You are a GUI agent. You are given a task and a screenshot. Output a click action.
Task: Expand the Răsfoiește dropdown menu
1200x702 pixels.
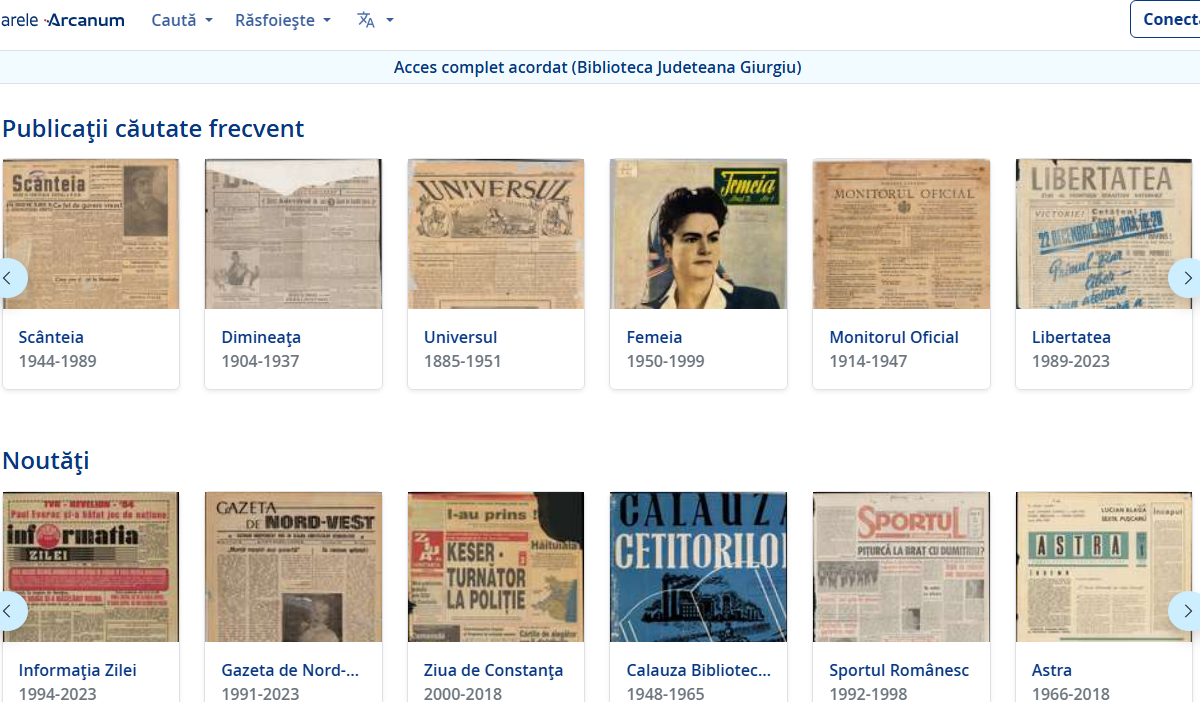click(x=282, y=20)
